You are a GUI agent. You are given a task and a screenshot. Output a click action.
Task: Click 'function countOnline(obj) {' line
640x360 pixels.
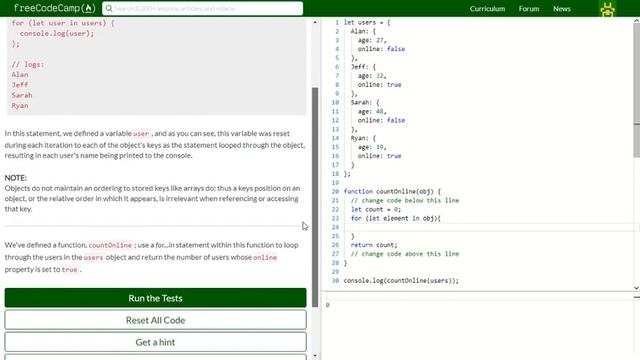[392, 191]
